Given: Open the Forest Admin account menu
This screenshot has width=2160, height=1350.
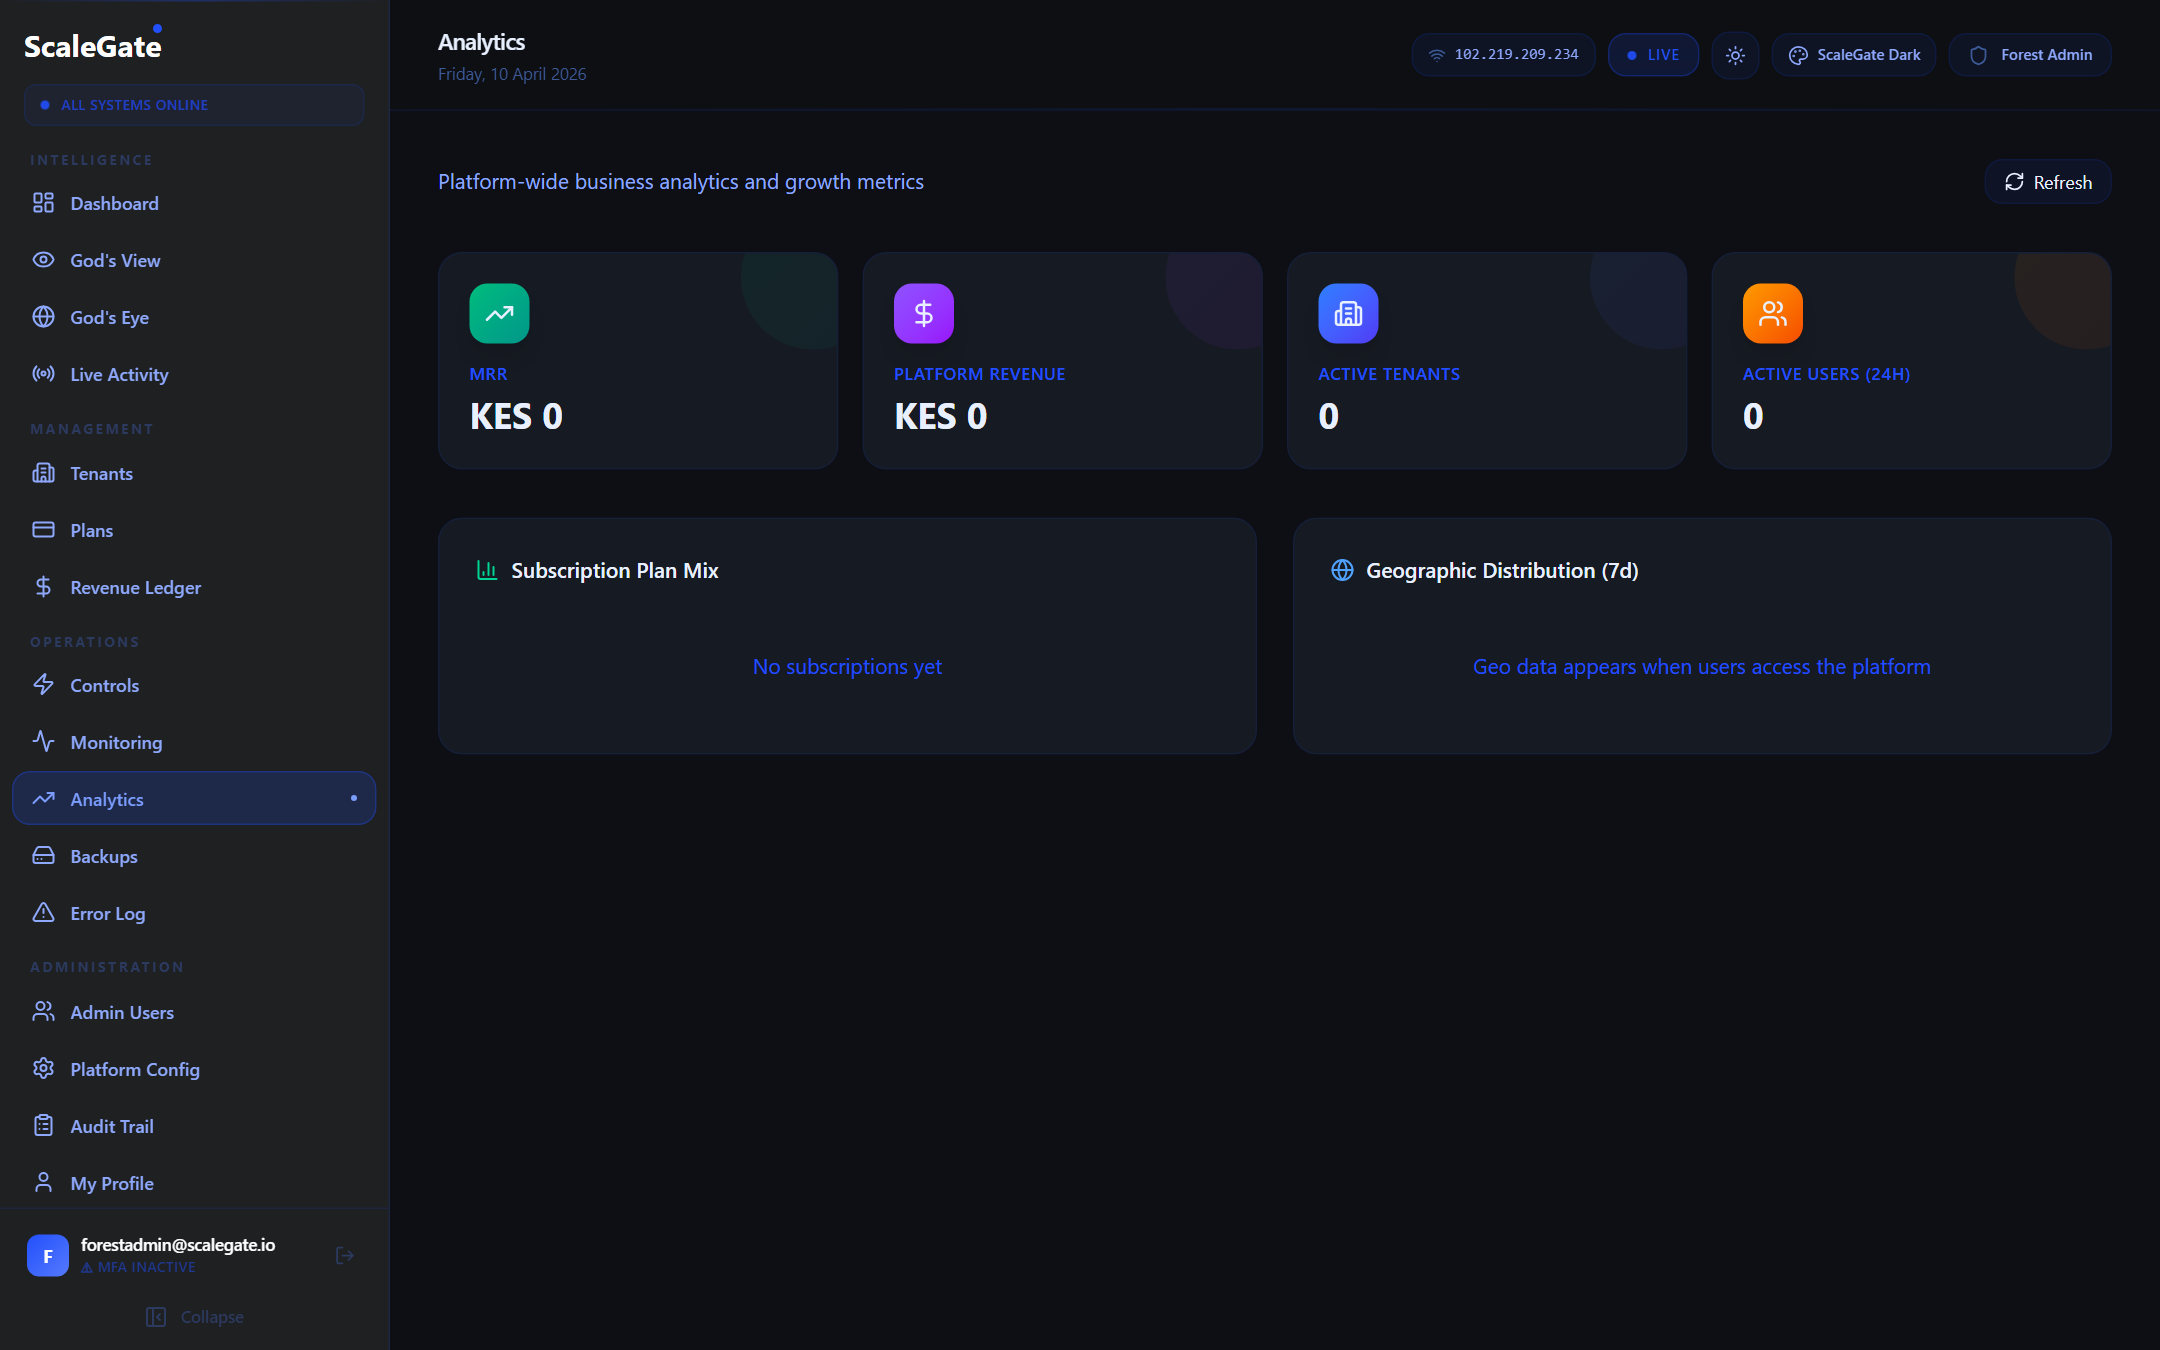Looking at the screenshot, I should [x=2030, y=55].
